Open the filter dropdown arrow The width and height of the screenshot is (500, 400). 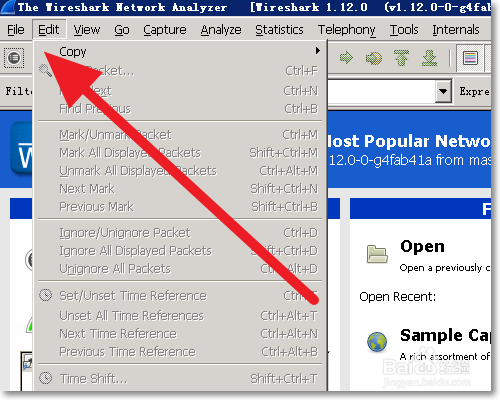(x=443, y=91)
